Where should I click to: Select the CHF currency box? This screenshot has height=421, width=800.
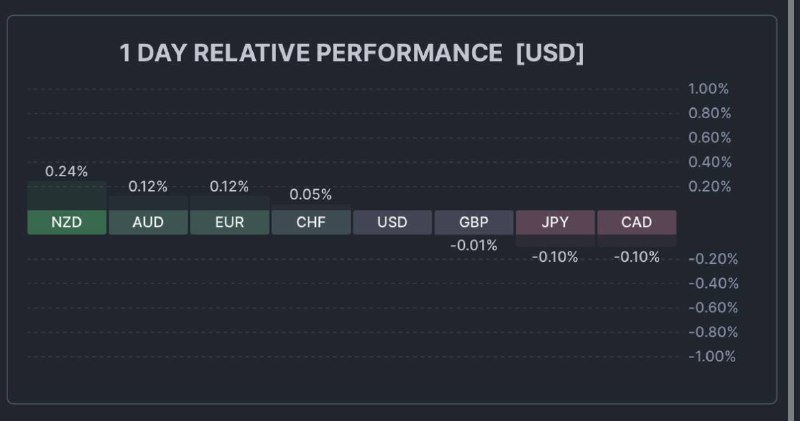[311, 222]
